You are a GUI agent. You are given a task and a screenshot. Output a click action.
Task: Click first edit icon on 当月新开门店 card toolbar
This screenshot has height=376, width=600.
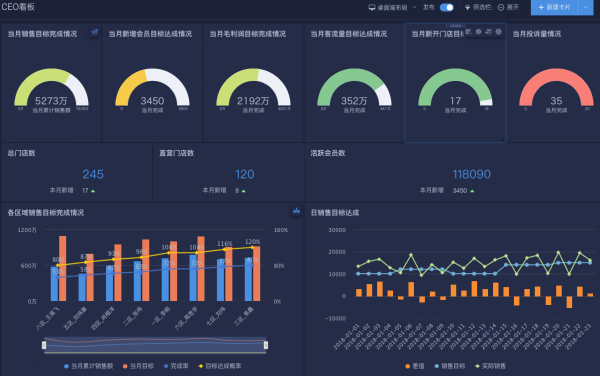468,32
